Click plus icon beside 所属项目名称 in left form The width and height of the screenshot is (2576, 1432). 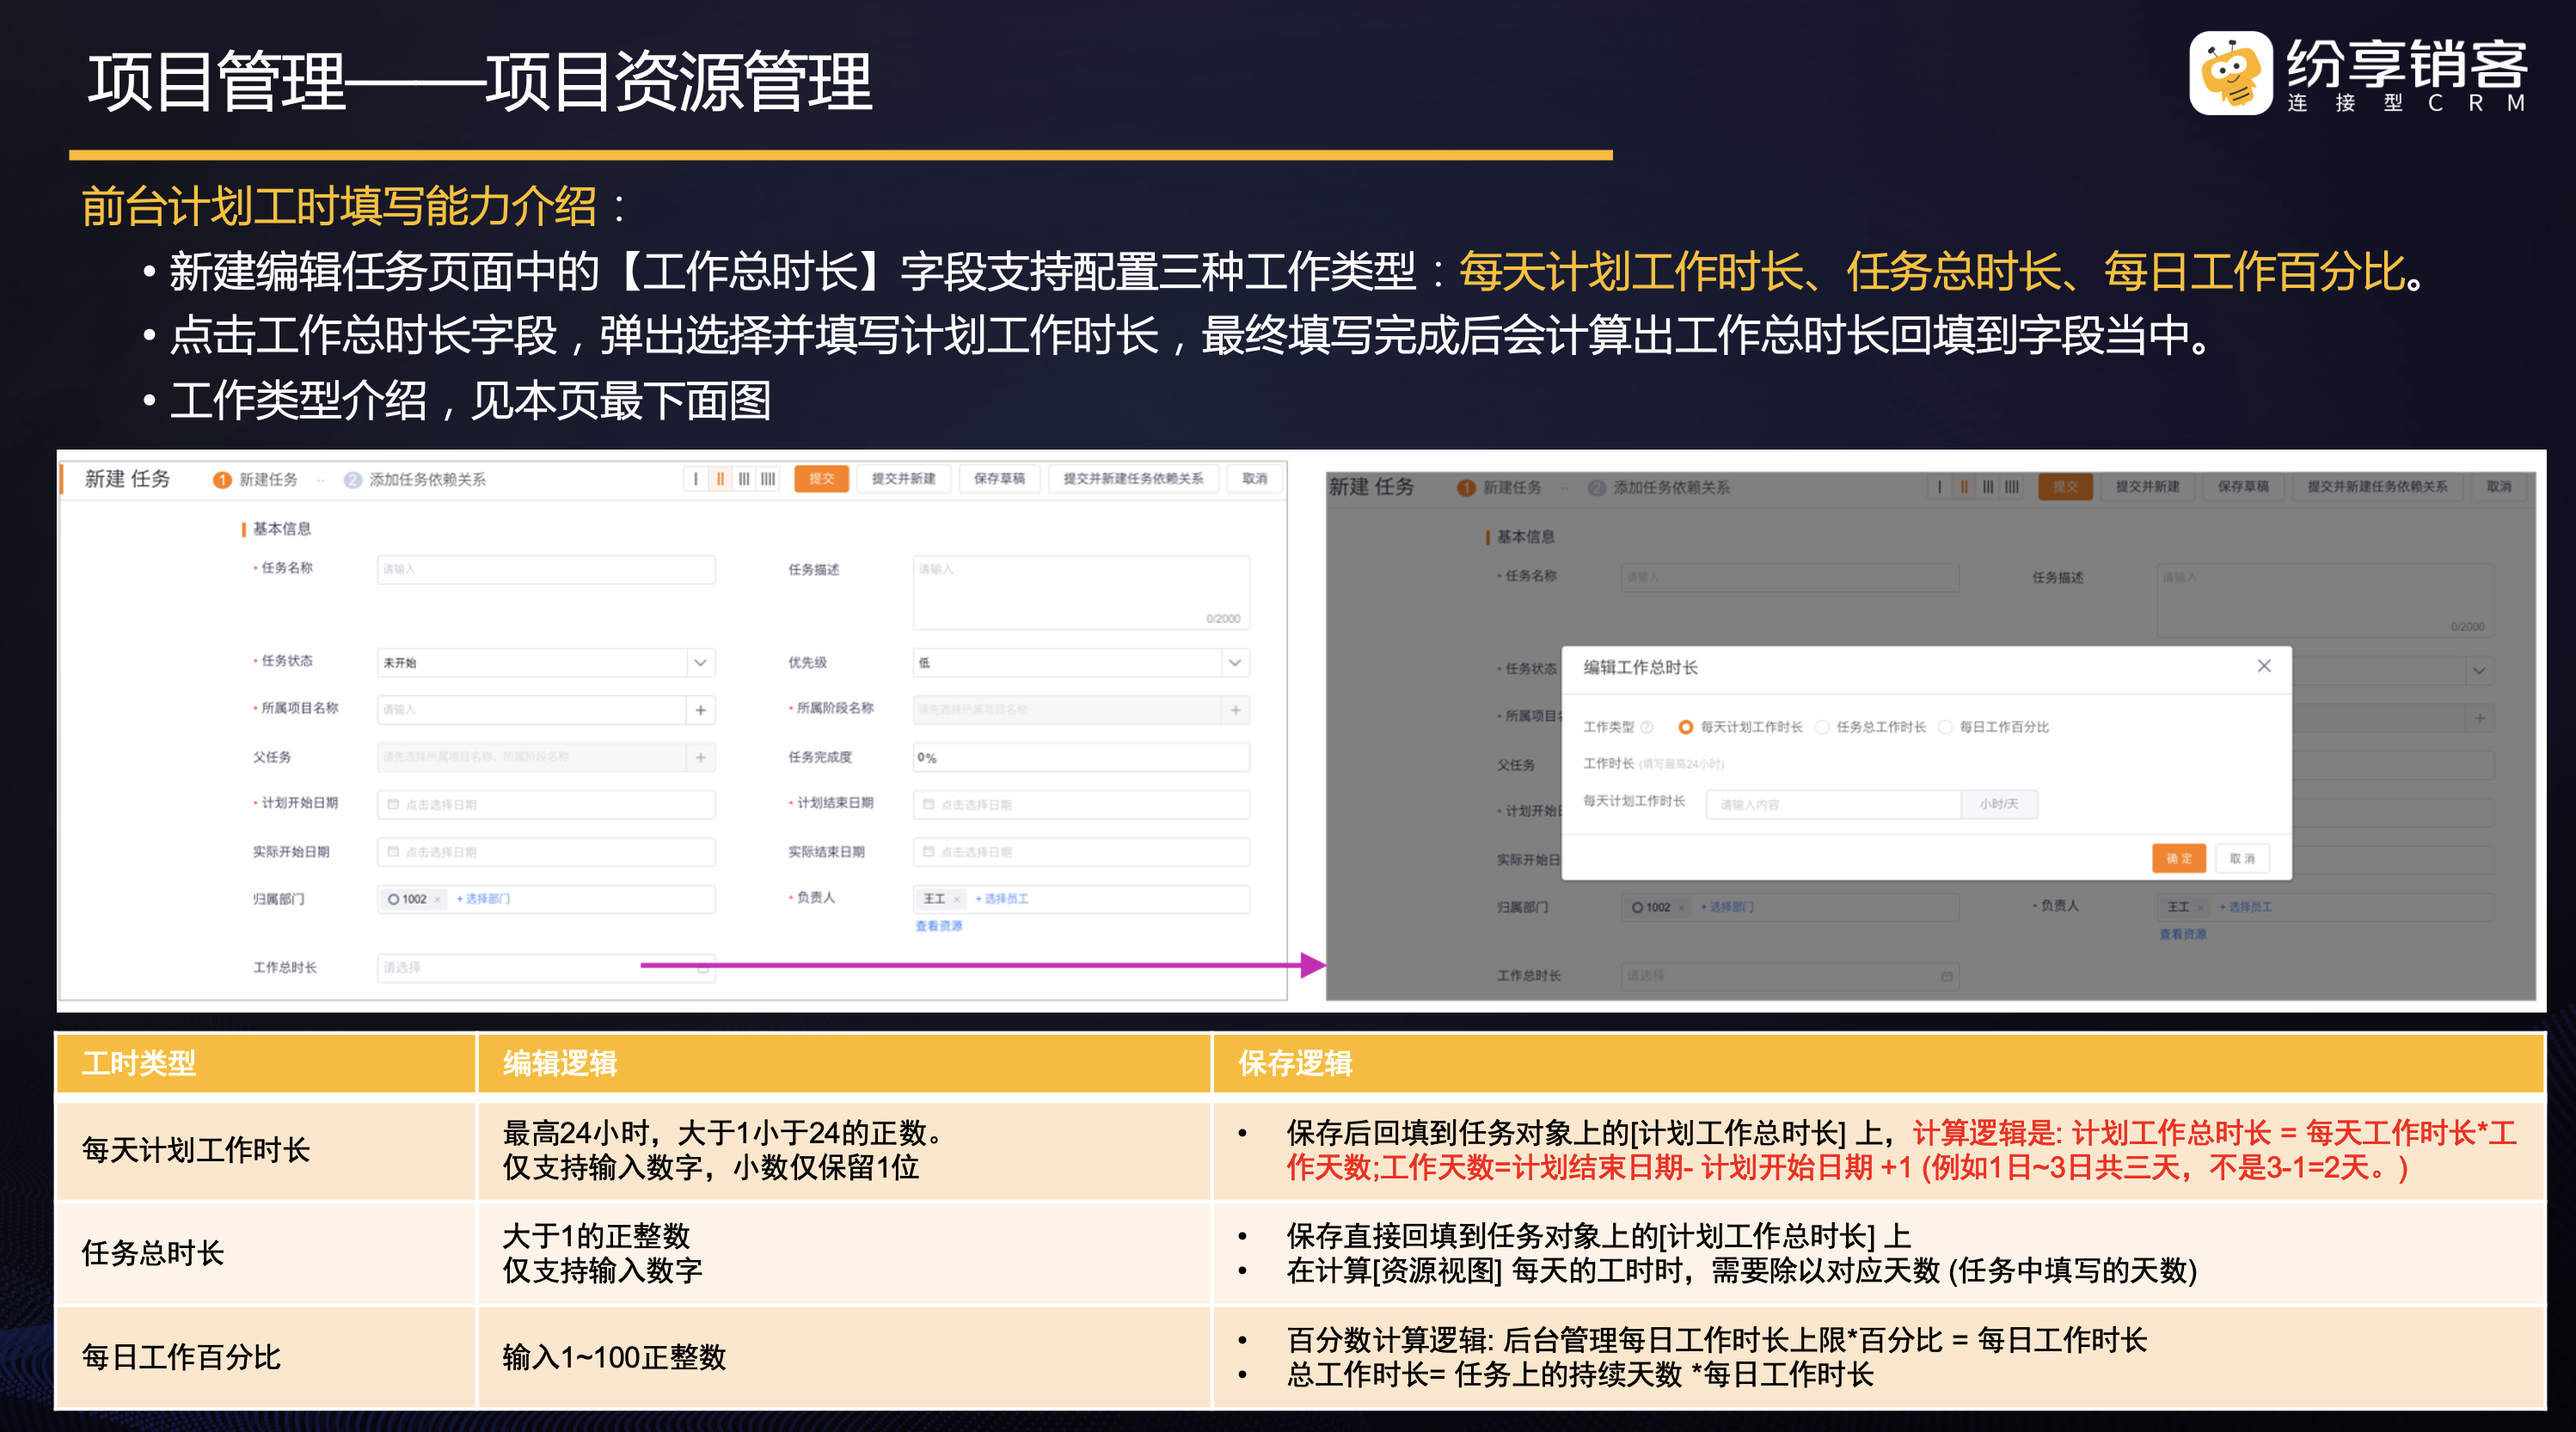pos(700,710)
